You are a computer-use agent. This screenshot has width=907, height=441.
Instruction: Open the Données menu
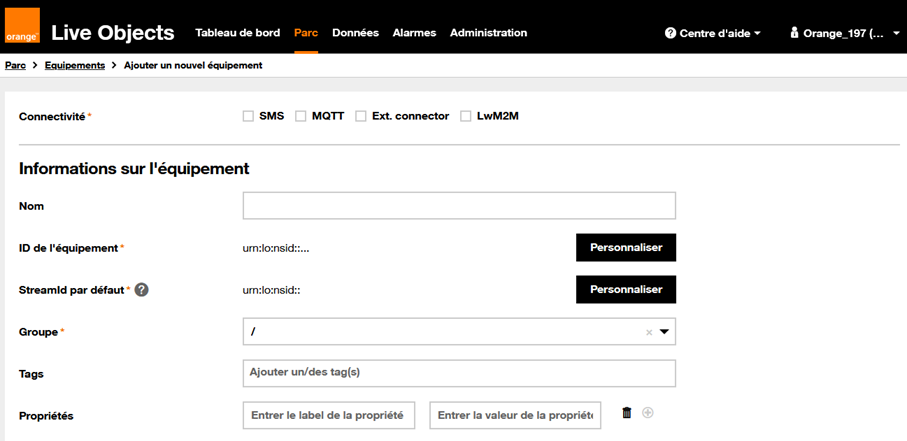[x=355, y=33]
